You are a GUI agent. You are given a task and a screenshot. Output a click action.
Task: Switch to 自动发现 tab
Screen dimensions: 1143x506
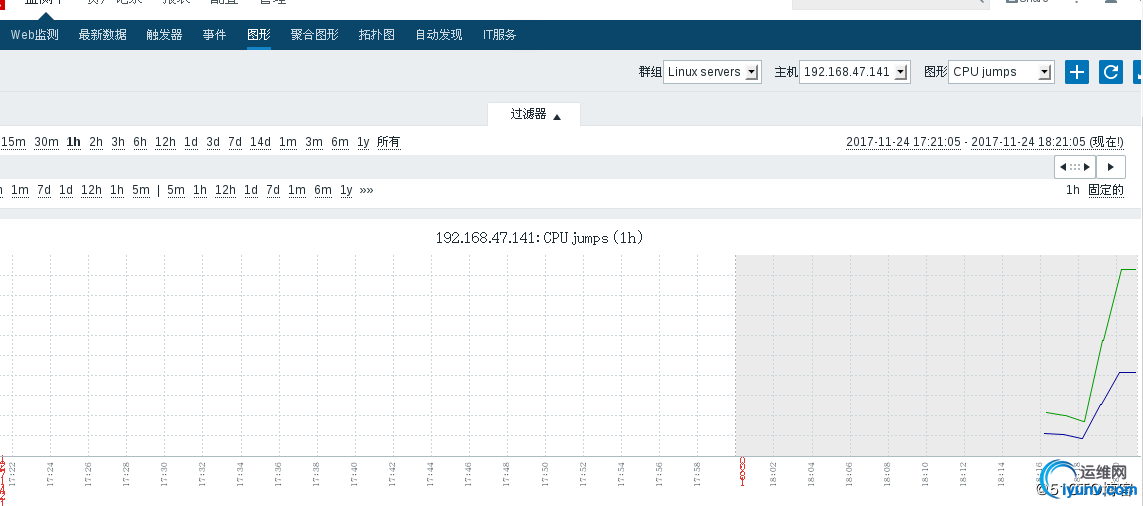point(439,34)
